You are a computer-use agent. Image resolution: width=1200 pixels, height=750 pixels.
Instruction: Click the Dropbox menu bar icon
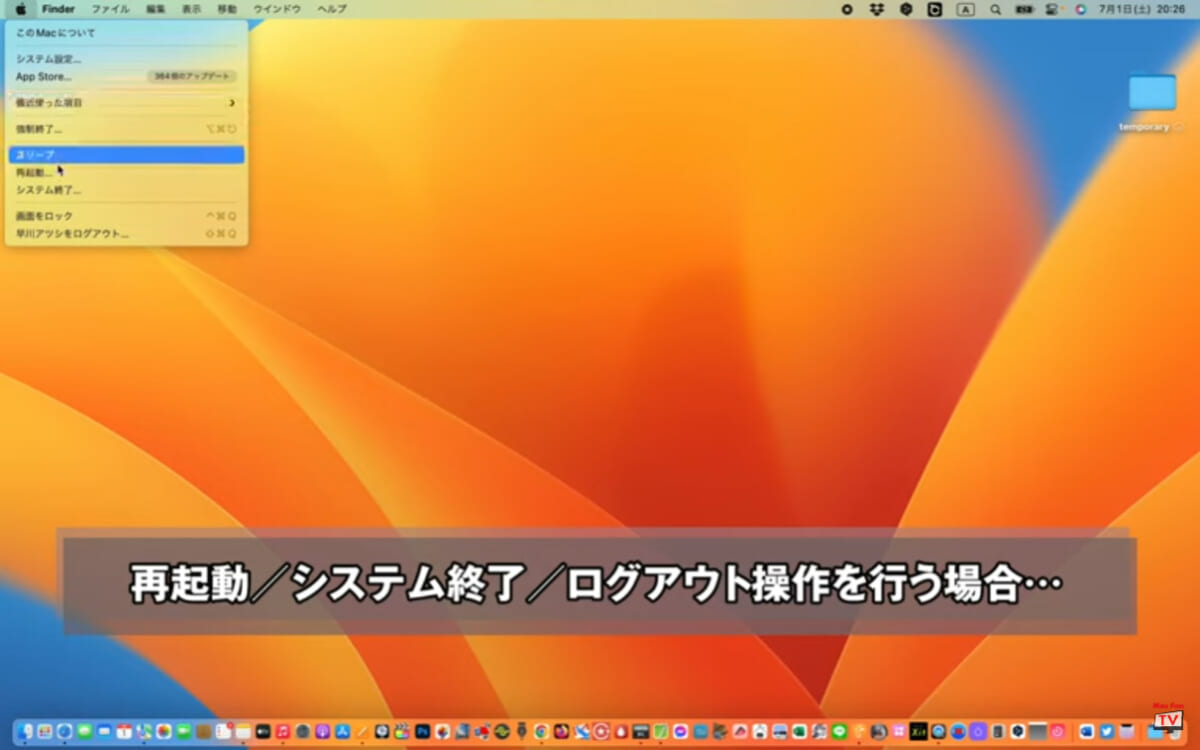[877, 9]
